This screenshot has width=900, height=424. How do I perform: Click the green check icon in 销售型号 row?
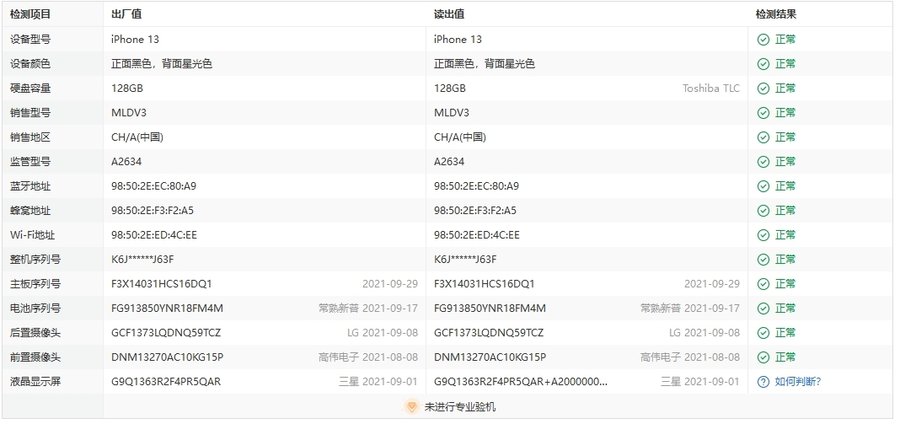763,113
